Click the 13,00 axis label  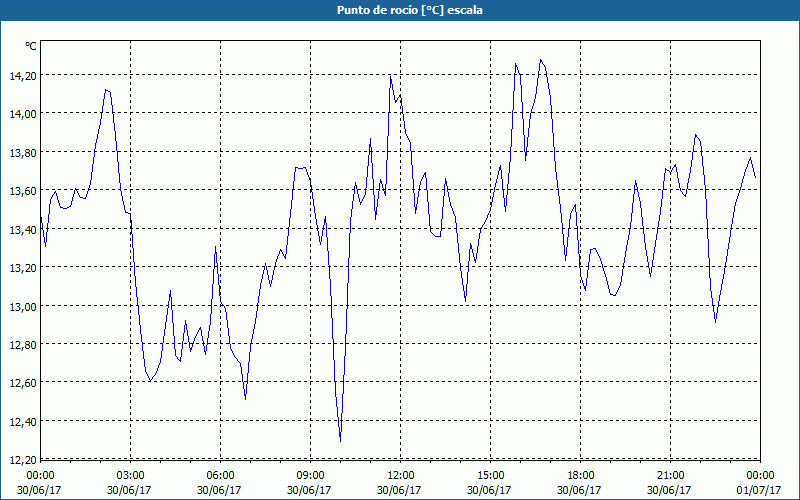point(23,307)
